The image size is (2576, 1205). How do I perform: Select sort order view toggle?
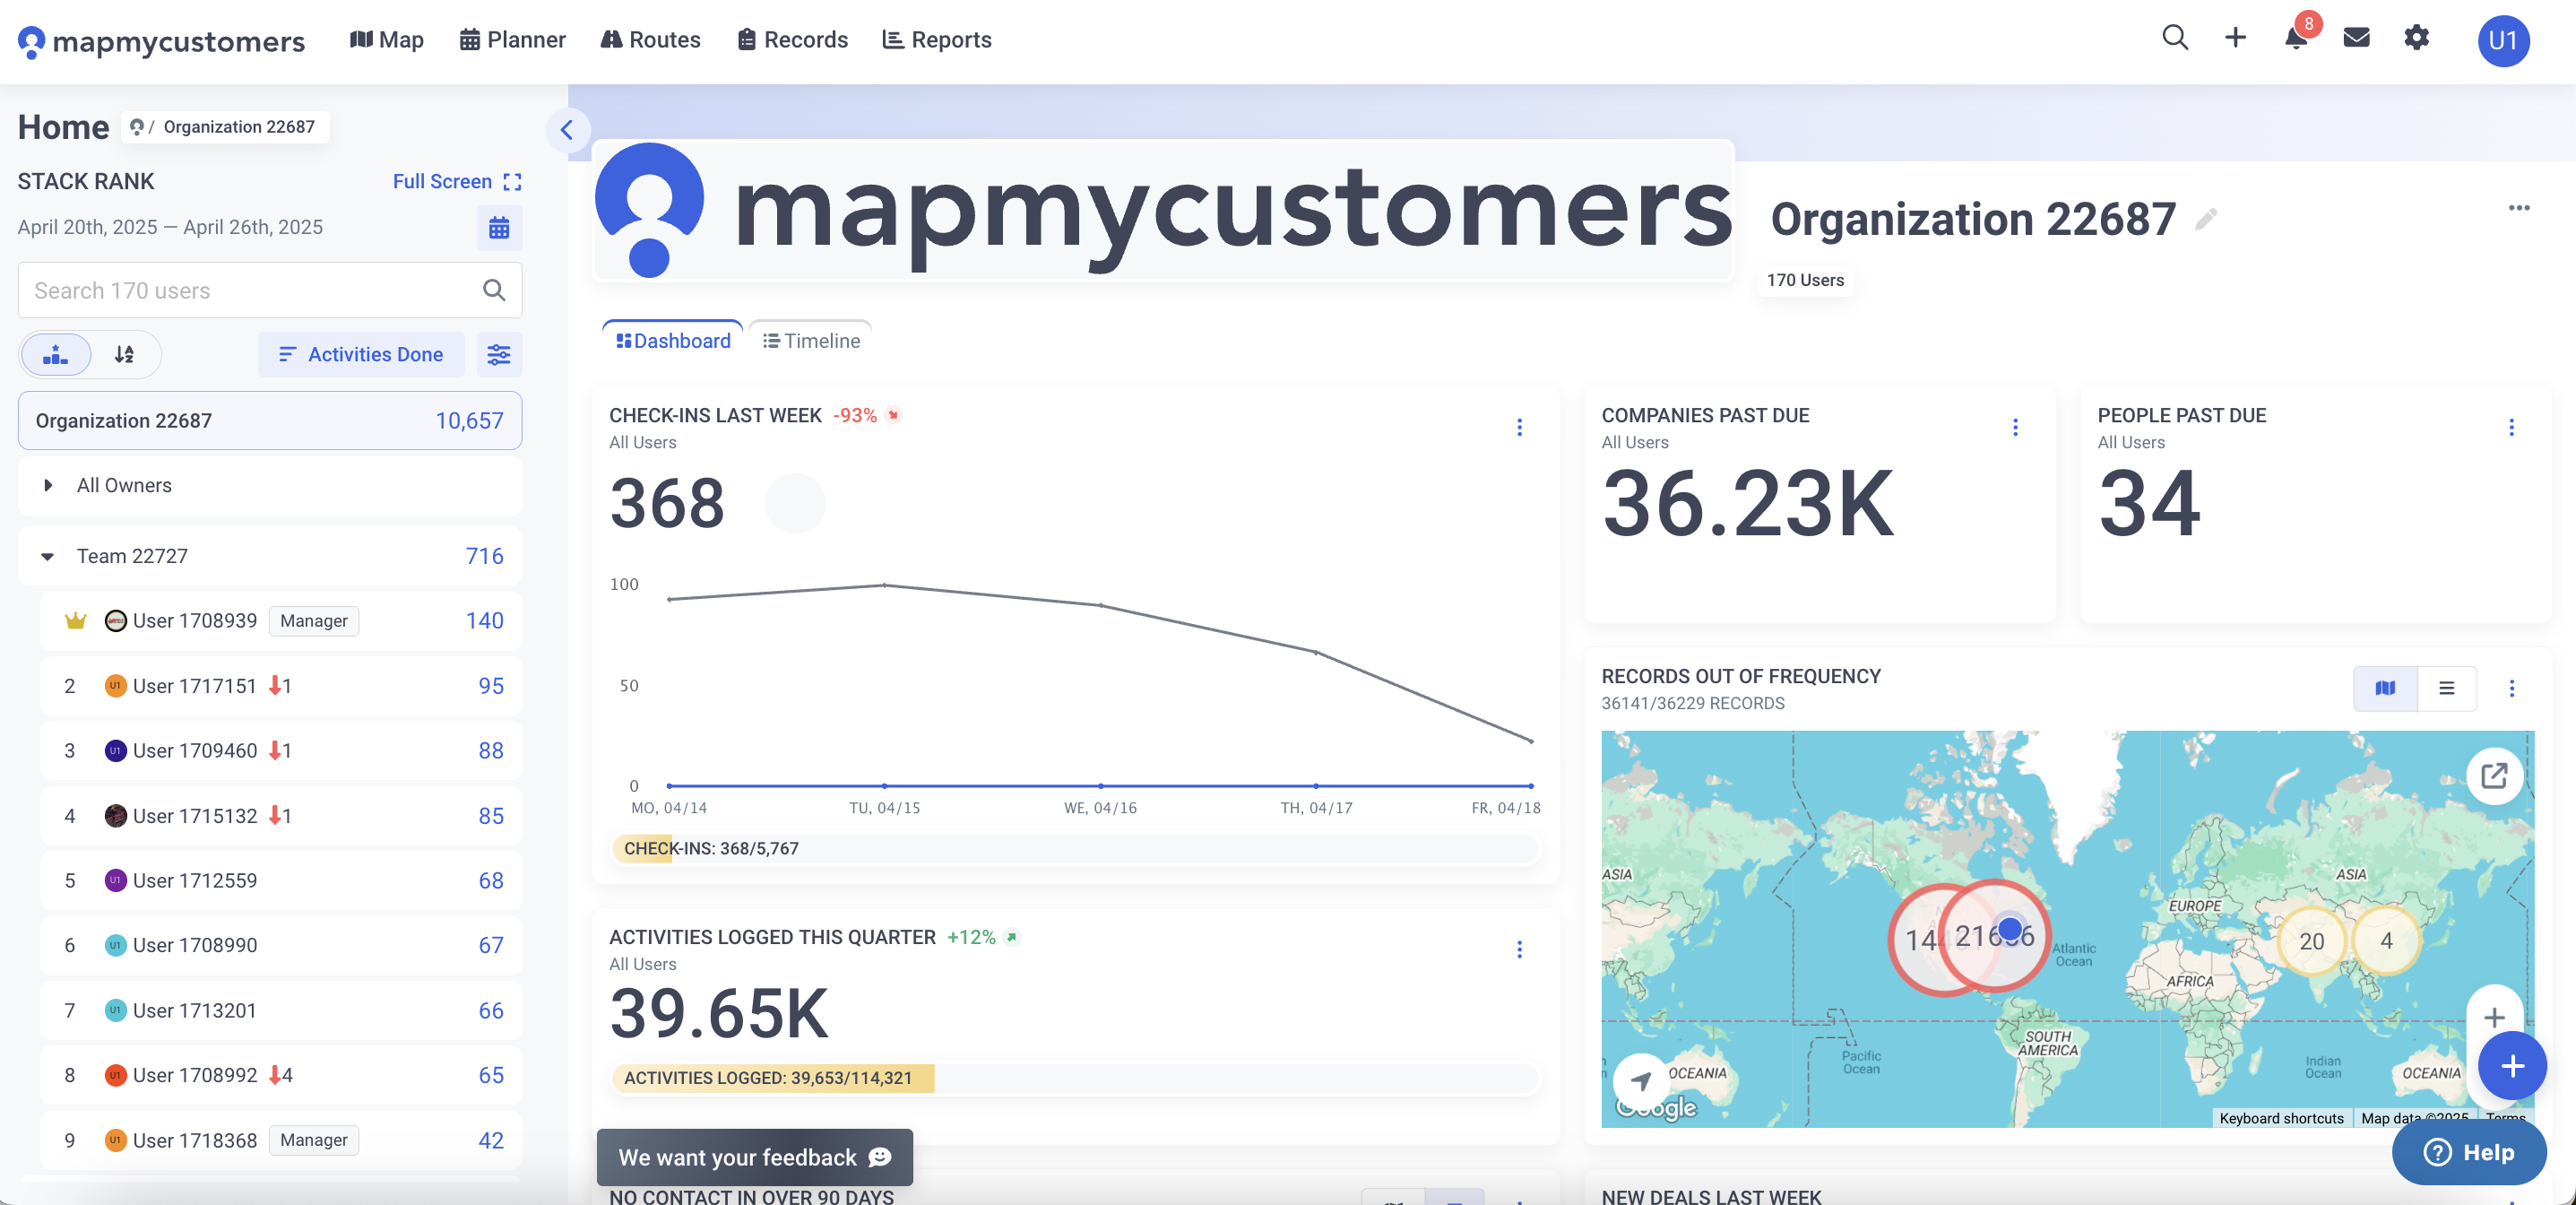click(x=124, y=354)
